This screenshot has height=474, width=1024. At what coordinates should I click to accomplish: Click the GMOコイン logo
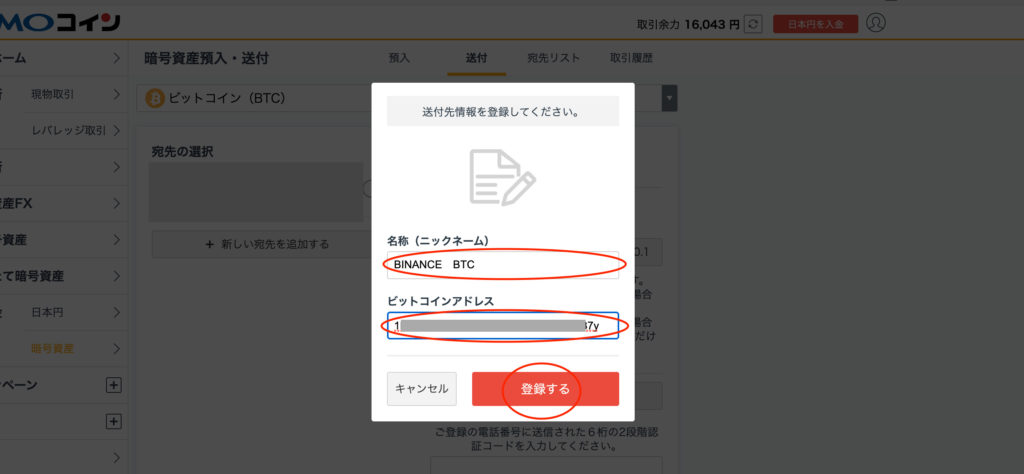click(x=60, y=22)
